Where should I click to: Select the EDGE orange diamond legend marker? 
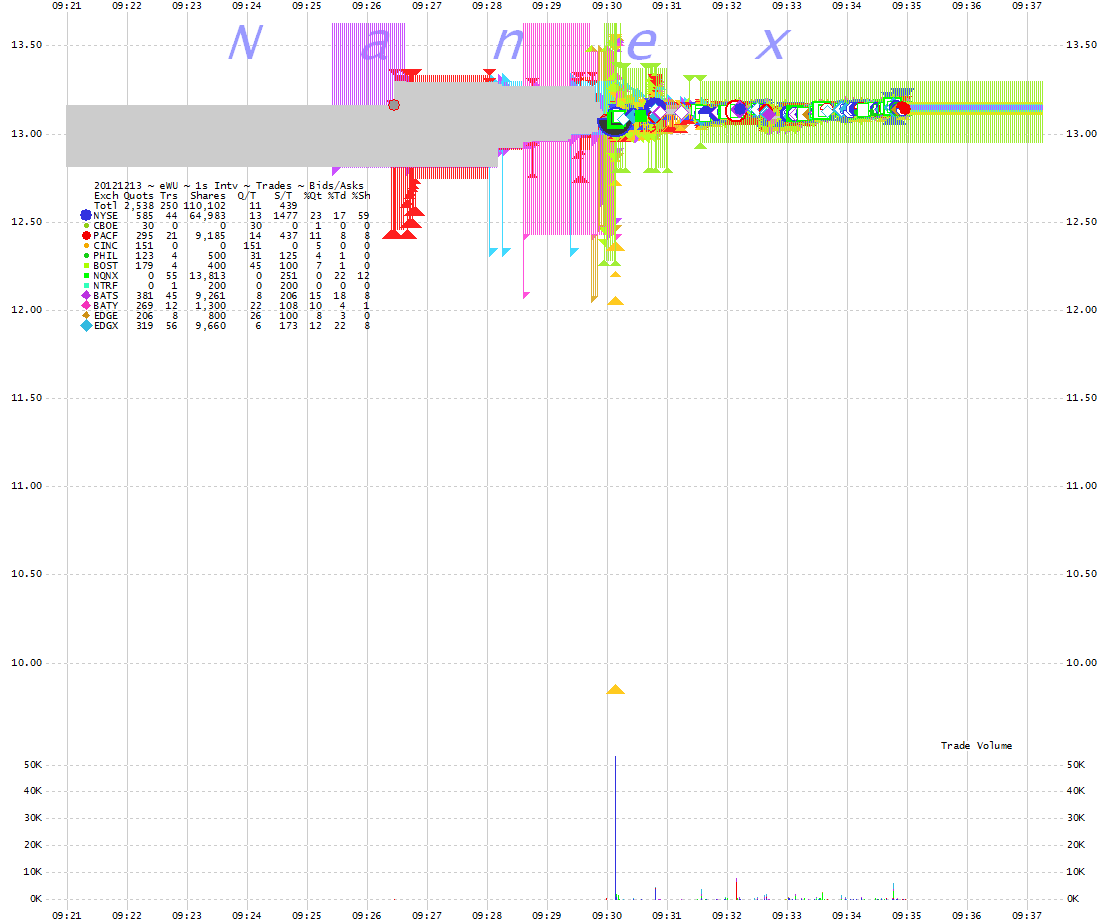tap(86, 315)
